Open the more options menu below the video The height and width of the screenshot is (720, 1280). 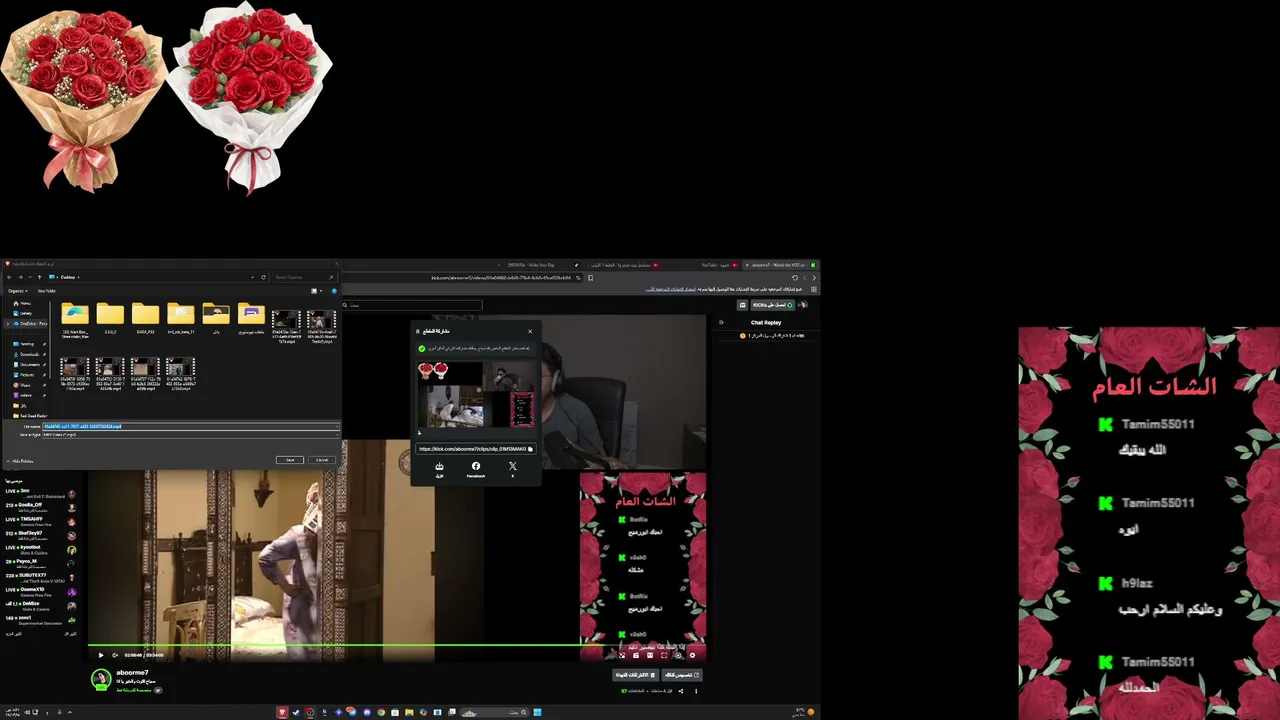tap(696, 690)
